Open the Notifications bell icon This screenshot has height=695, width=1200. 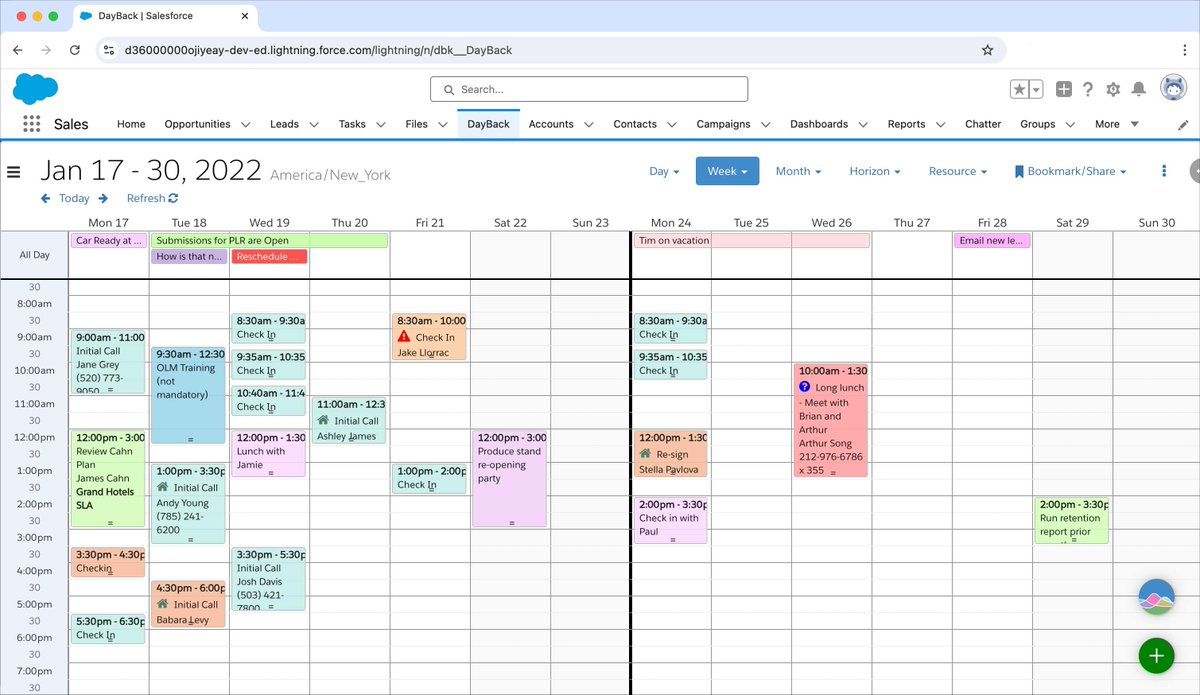[x=1138, y=89]
